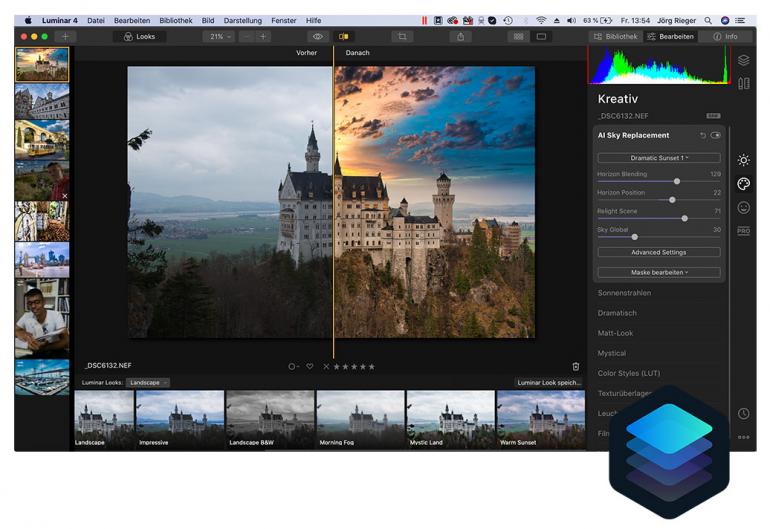770x529 pixels.
Task: Click the zoom out minus button
Action: (x=247, y=36)
